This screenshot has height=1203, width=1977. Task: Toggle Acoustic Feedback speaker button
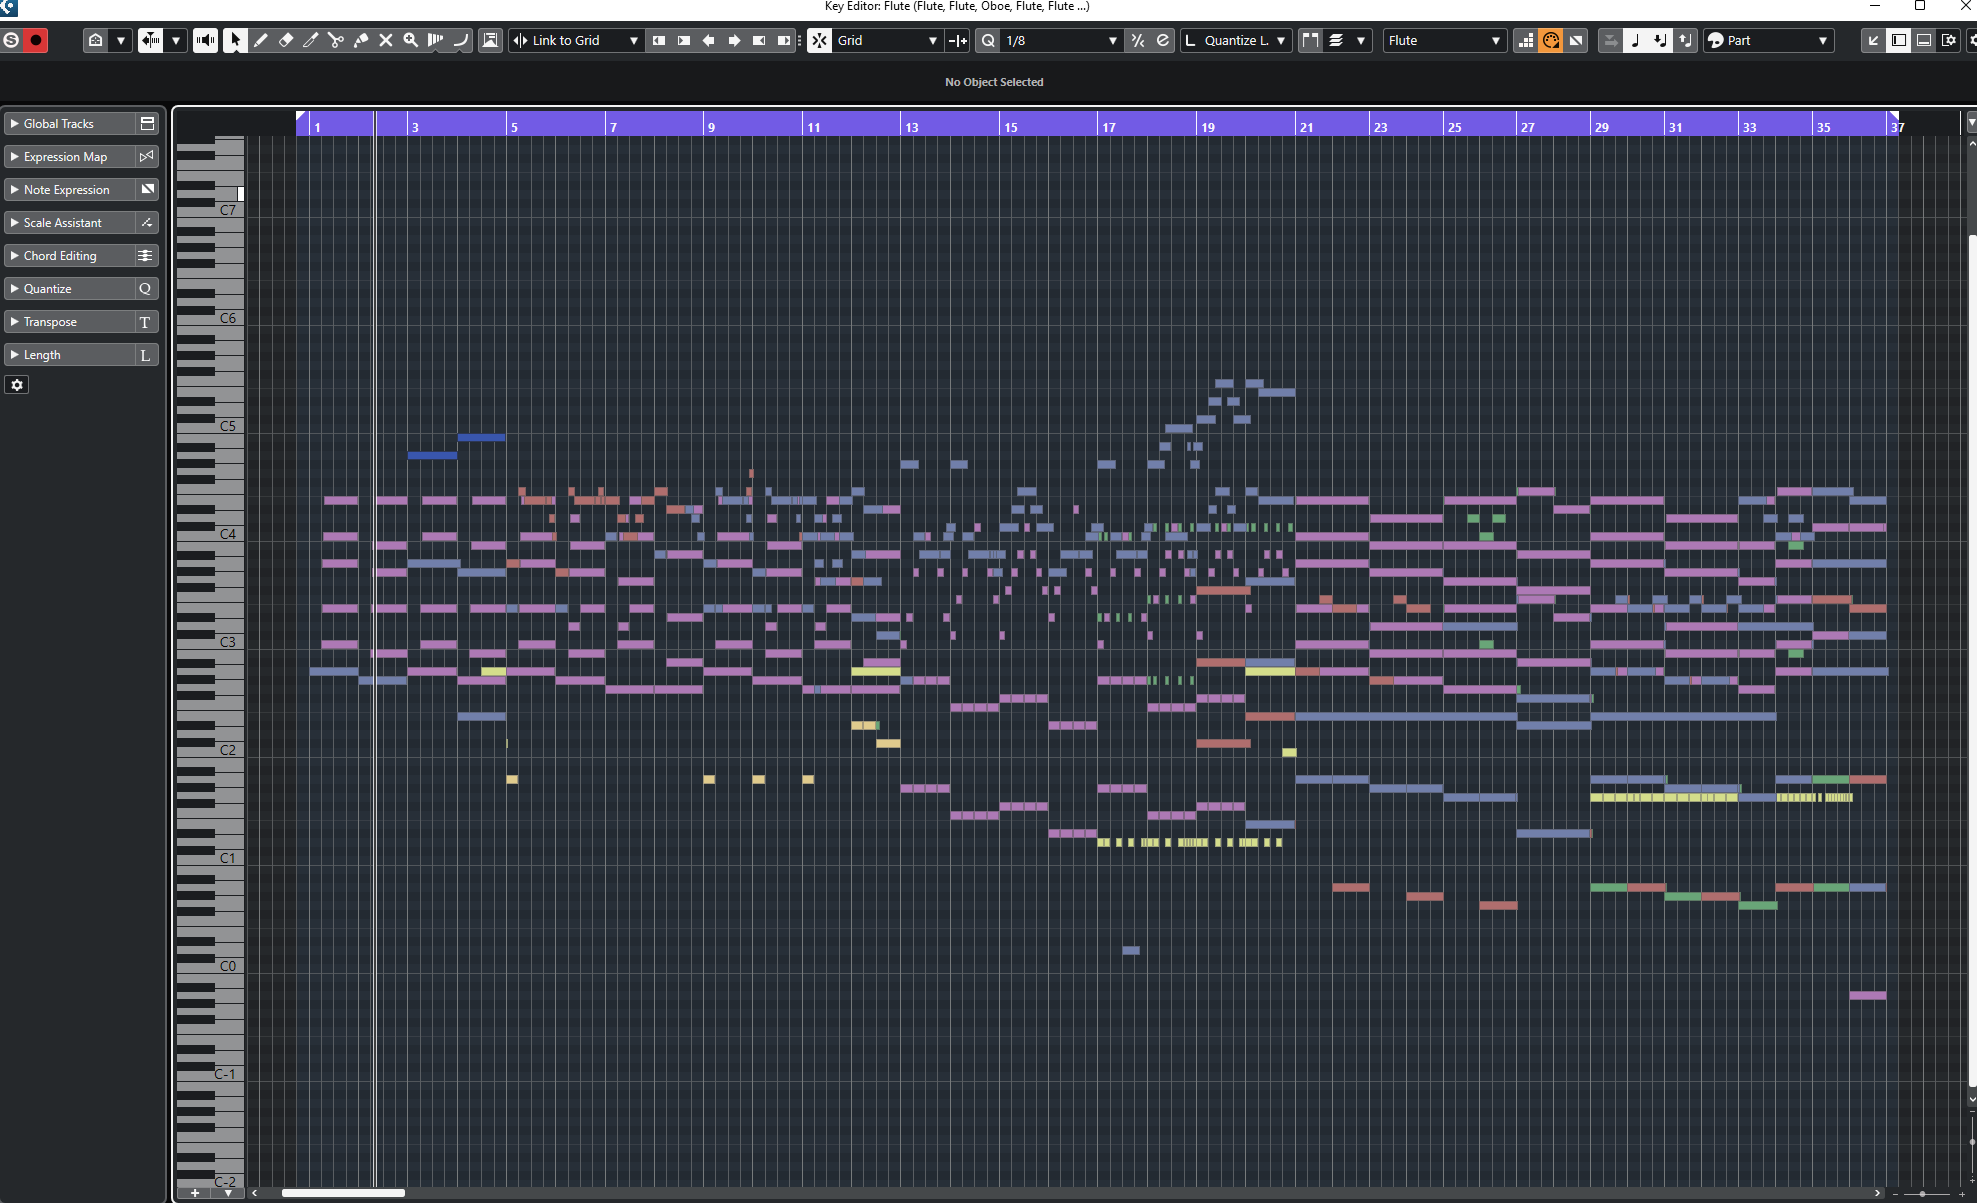click(205, 40)
